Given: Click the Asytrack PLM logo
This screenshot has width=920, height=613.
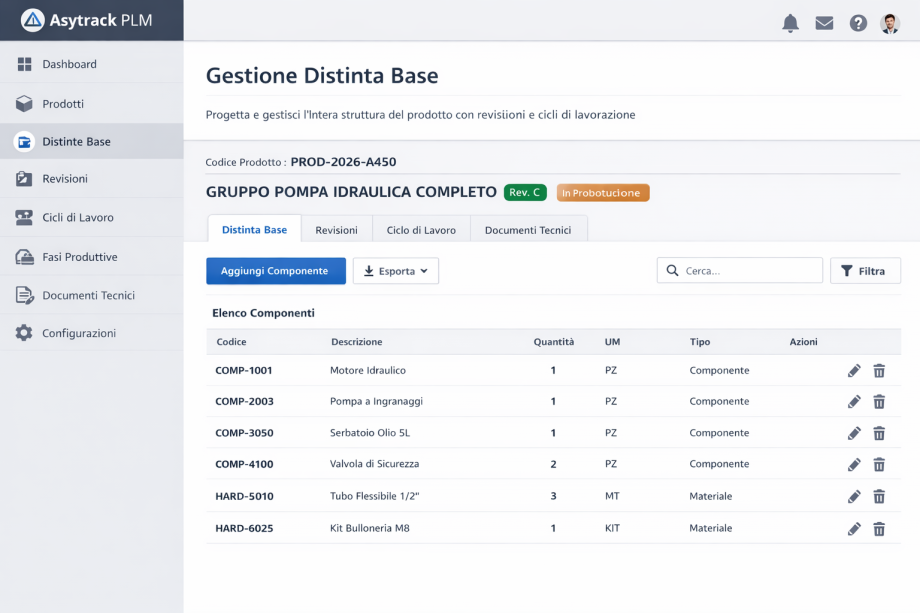Looking at the screenshot, I should pos(86,20).
